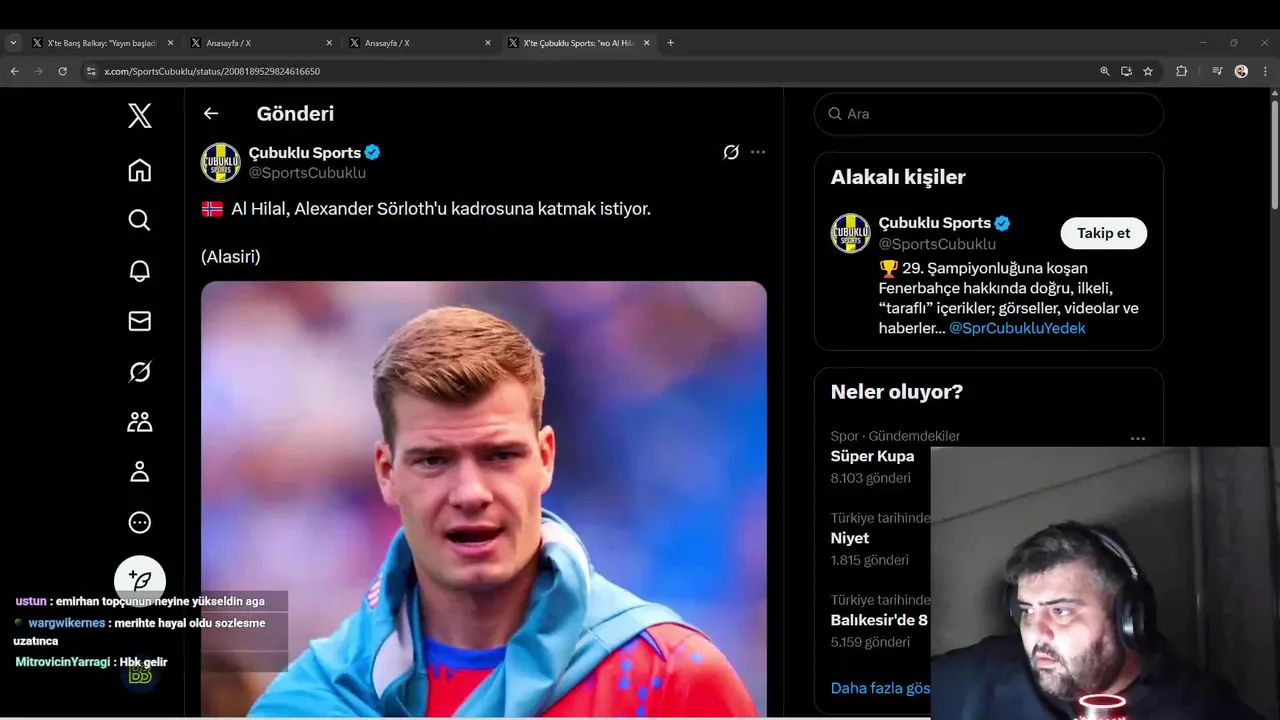Click the @SportsCubuklu handle under post author
Screen dimensions: 1280x720
[307, 173]
